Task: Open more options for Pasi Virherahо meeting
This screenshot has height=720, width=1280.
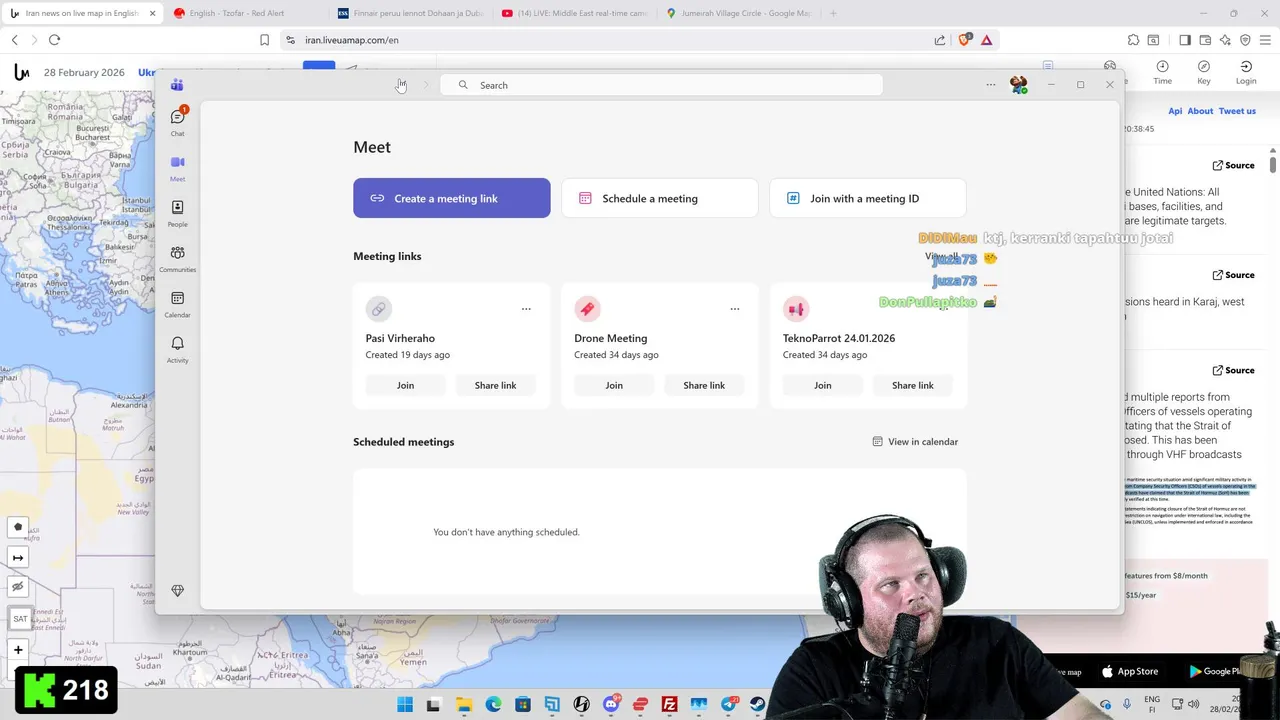Action: point(526,309)
